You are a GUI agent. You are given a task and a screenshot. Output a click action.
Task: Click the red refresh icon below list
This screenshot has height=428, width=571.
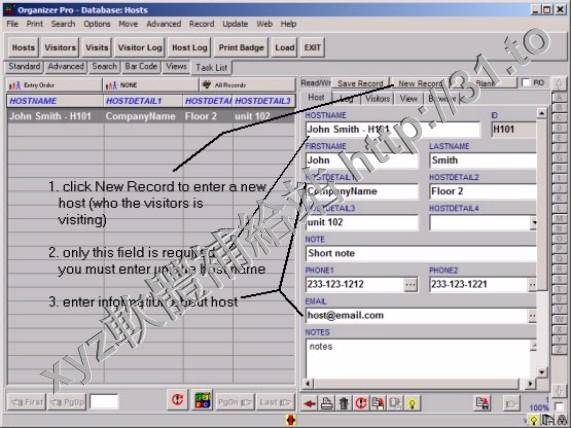178,400
